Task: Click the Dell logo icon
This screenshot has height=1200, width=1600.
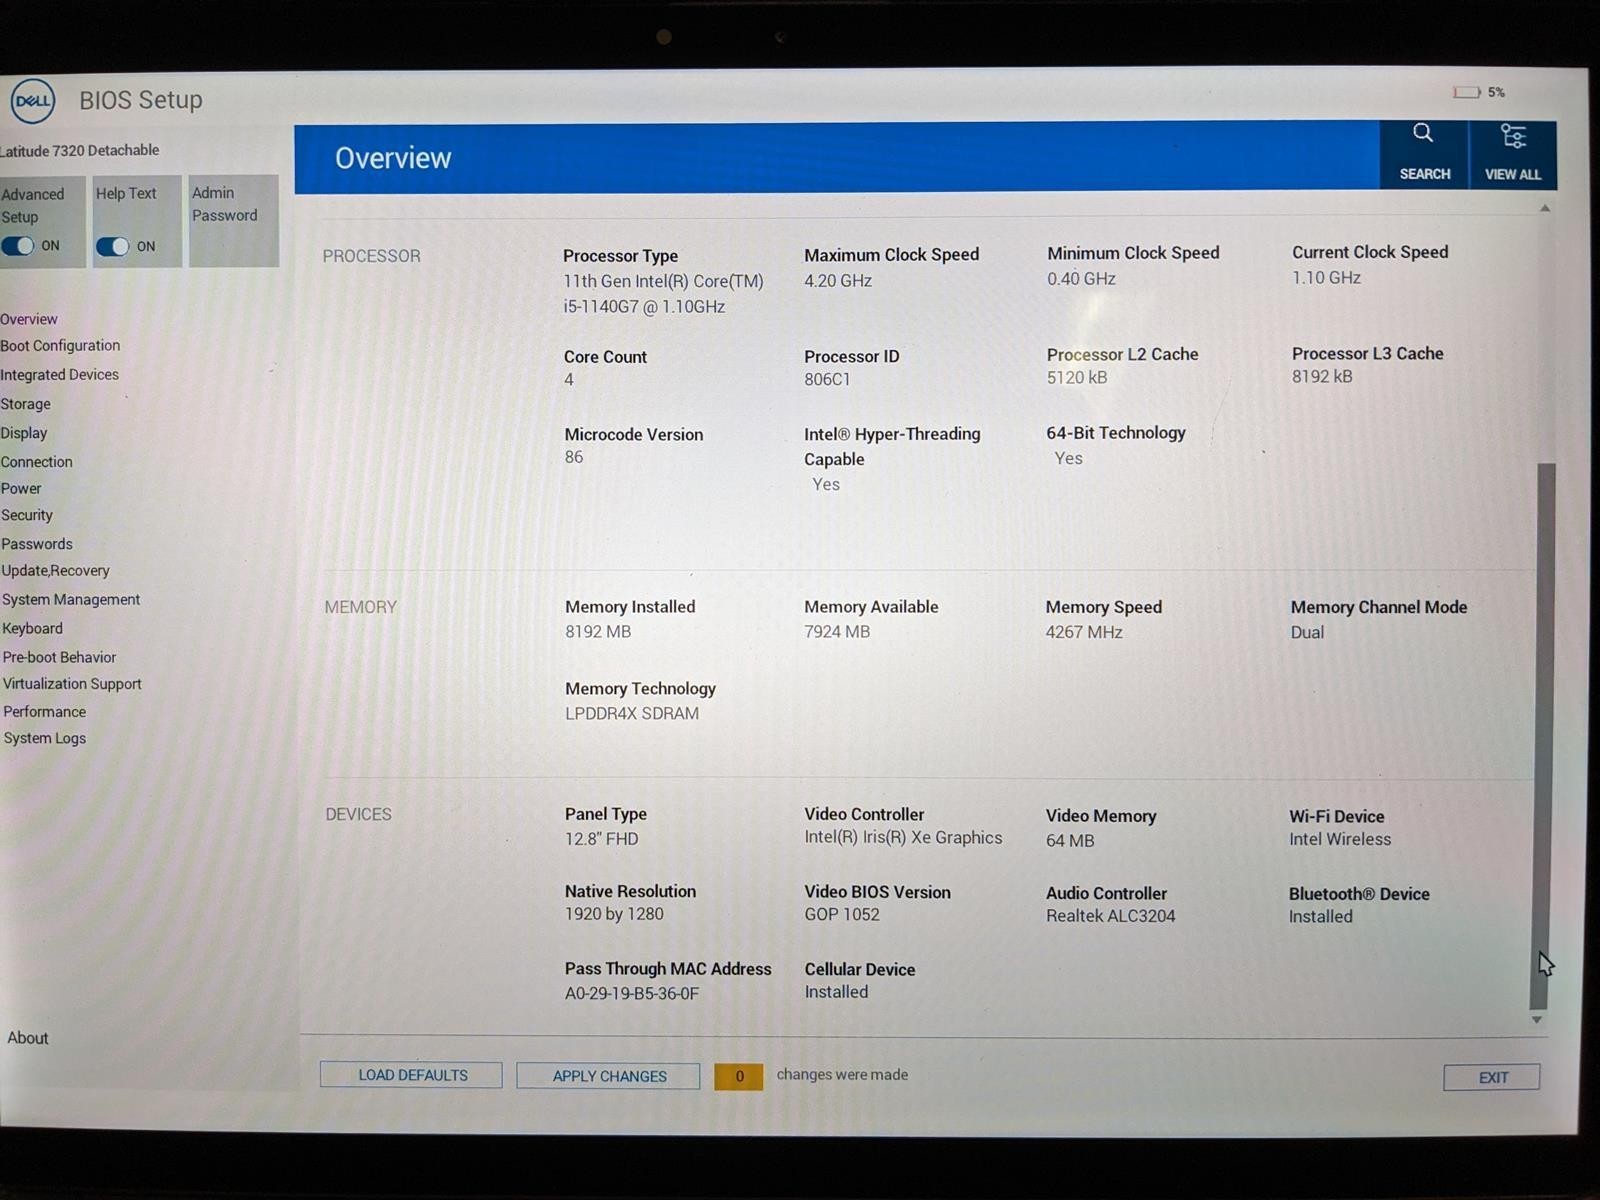Action: [32, 101]
